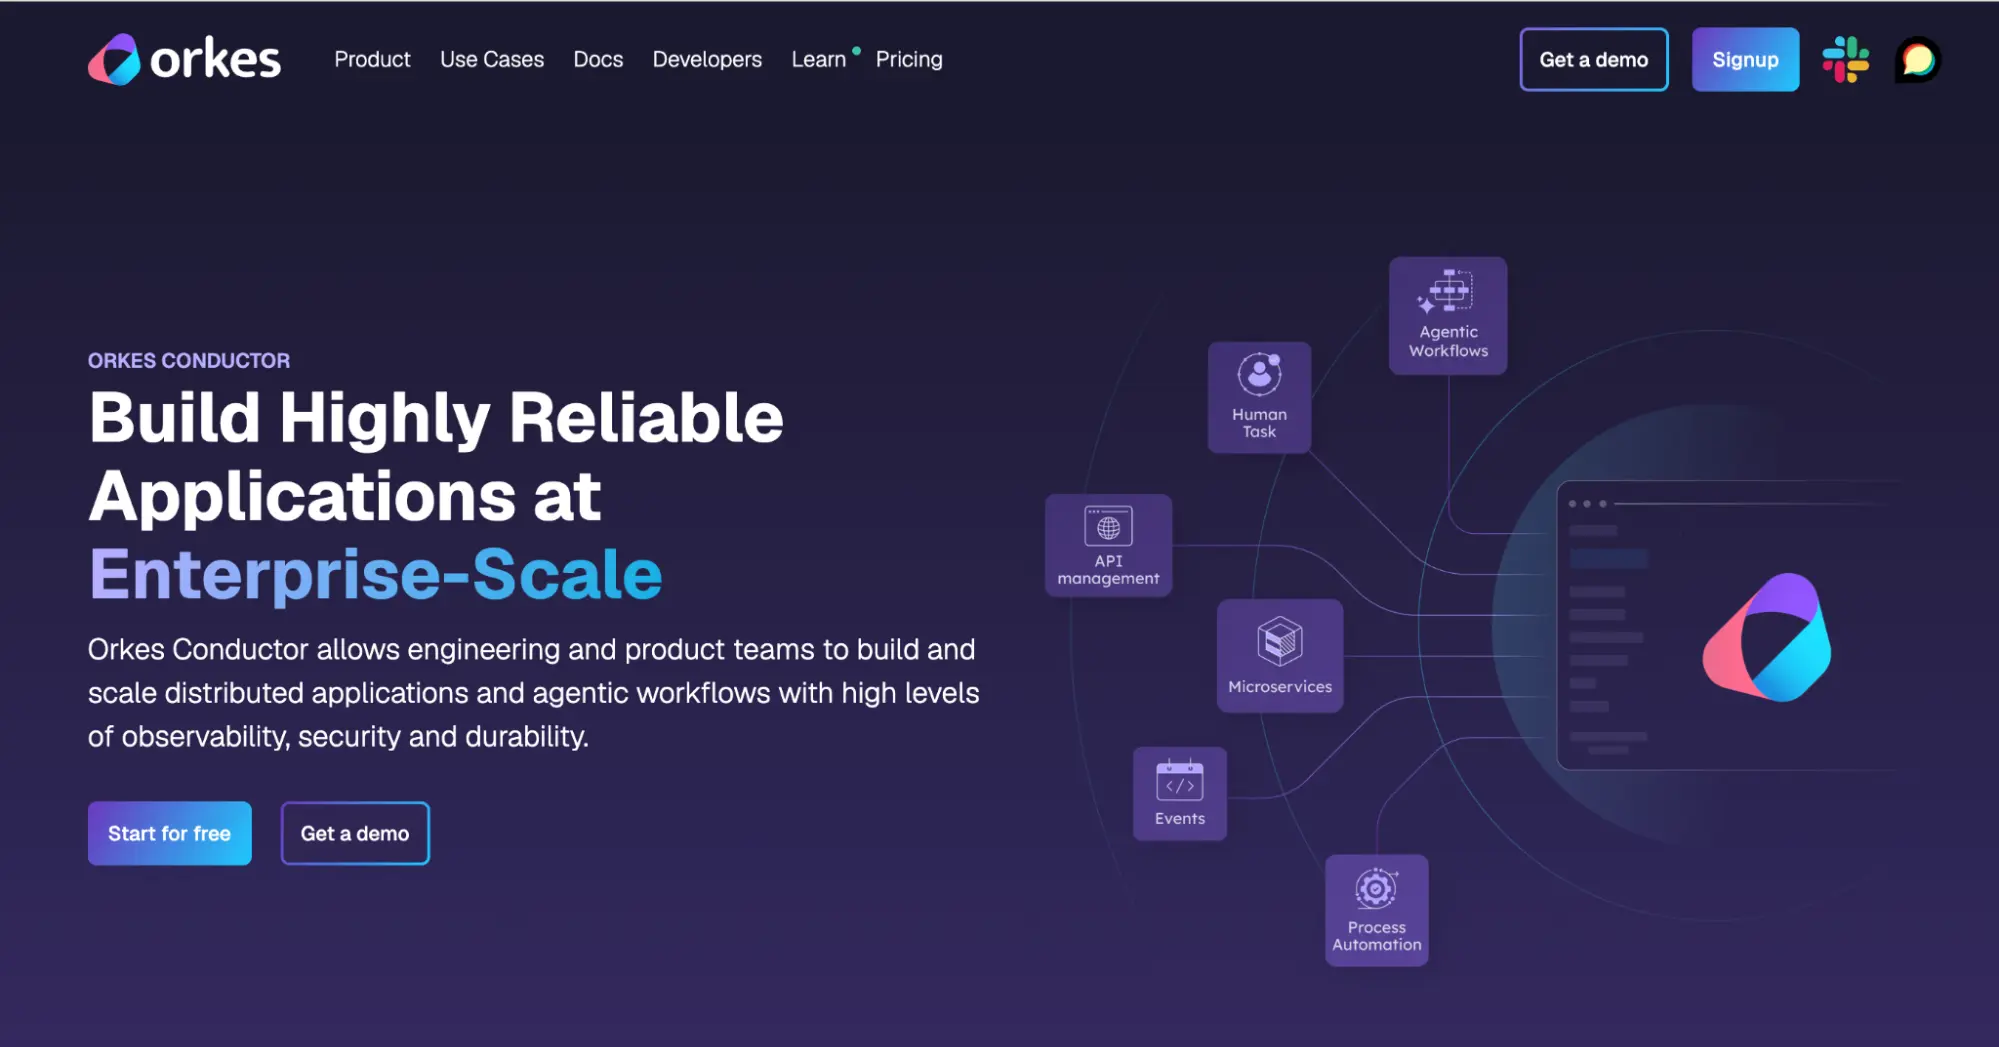
Task: Click the ORKES CONDUCTOR label text
Action: pyautogui.click(x=189, y=361)
